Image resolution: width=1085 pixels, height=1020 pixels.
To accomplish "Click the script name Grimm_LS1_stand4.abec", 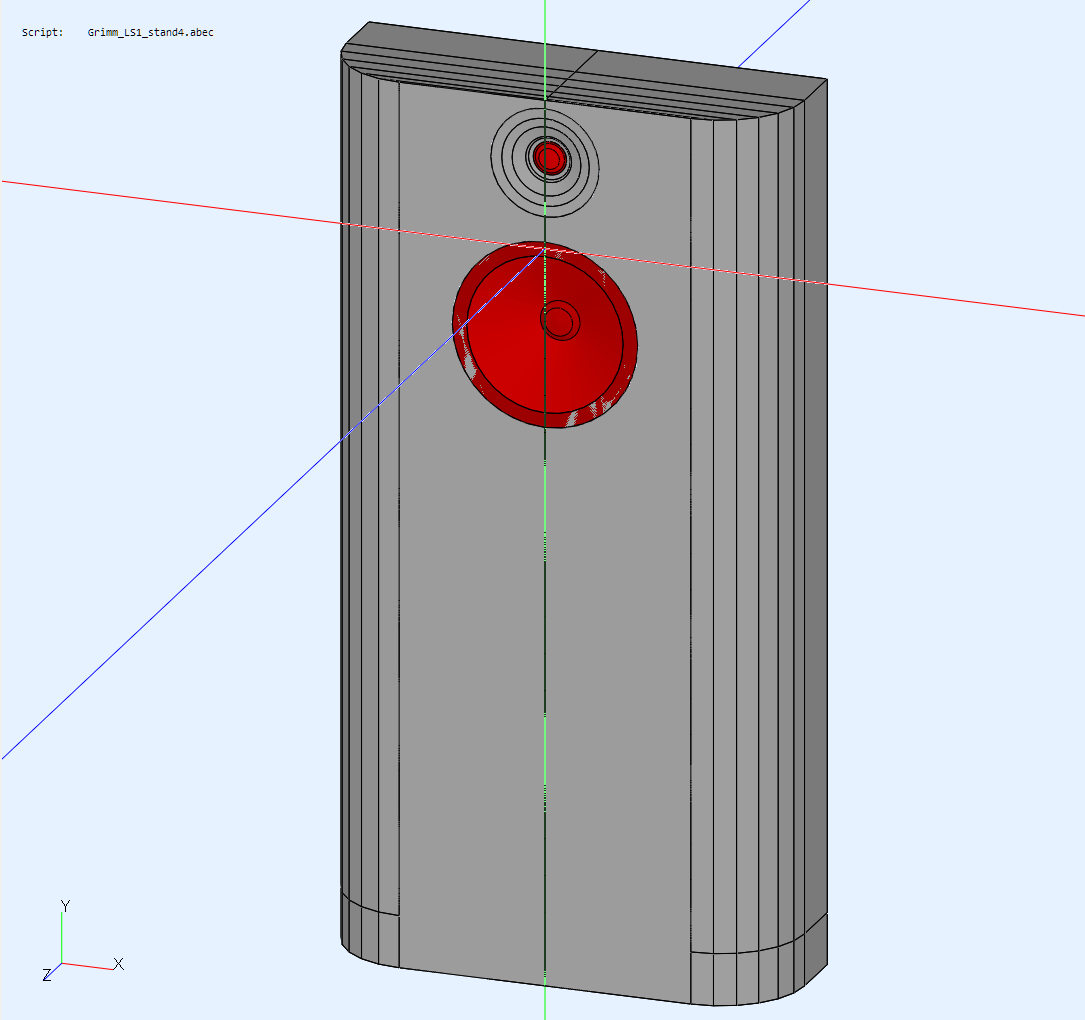I will tap(150, 32).
